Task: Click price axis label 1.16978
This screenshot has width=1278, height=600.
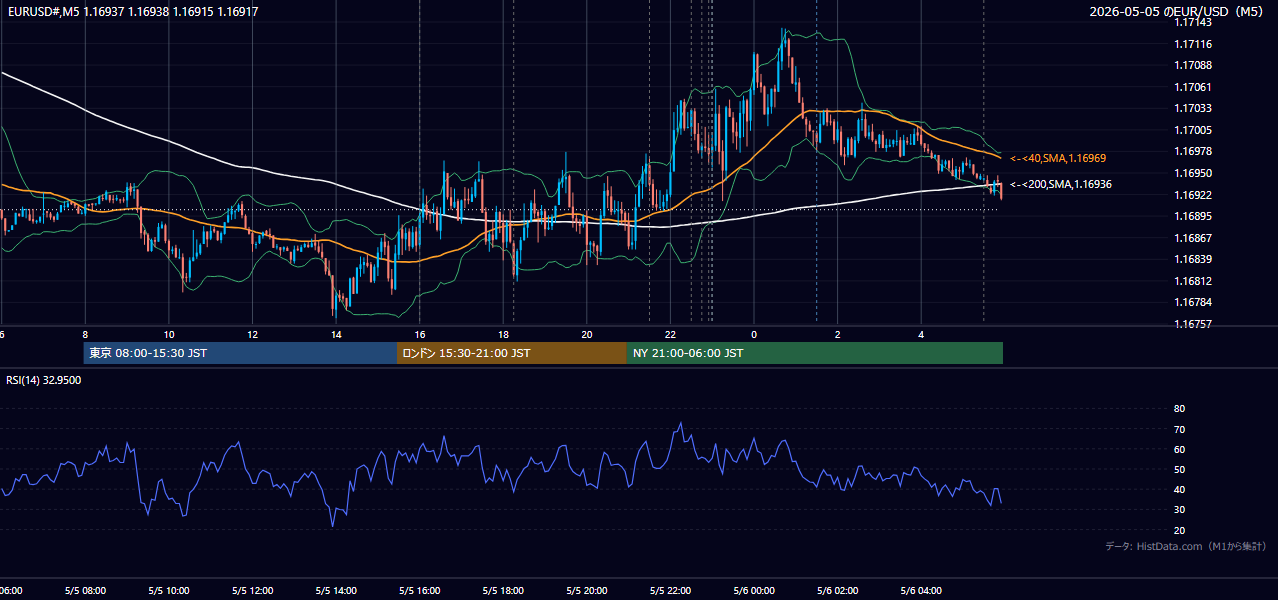Action: (x=1194, y=151)
